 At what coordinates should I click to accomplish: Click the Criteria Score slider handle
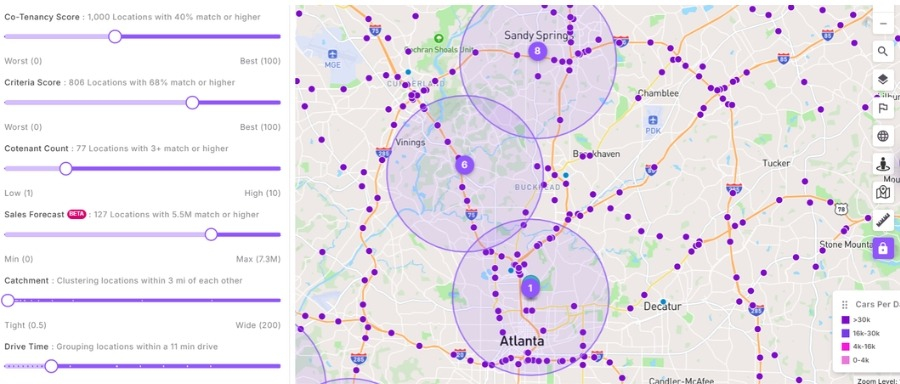(x=192, y=103)
